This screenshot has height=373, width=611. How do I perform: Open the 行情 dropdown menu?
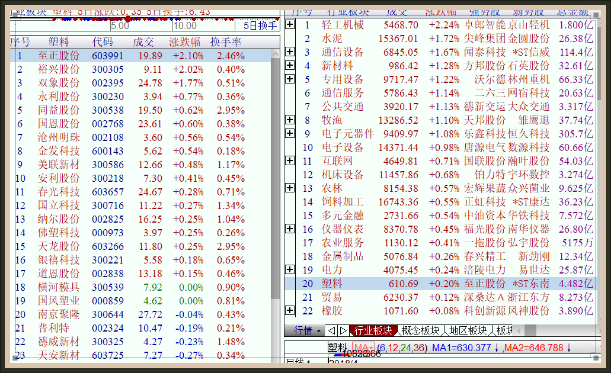[x=307, y=331]
